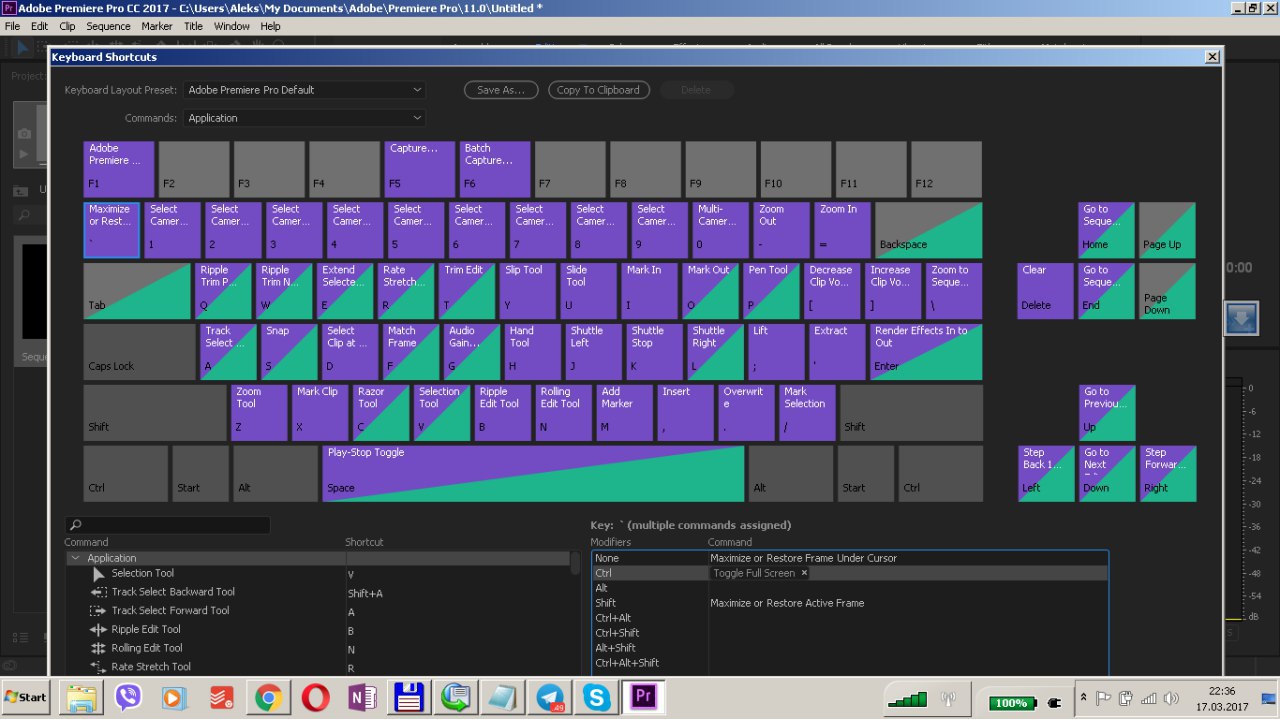1280x719 pixels.
Task: Select the Zoom Out minus key
Action: pyautogui.click(x=782, y=230)
